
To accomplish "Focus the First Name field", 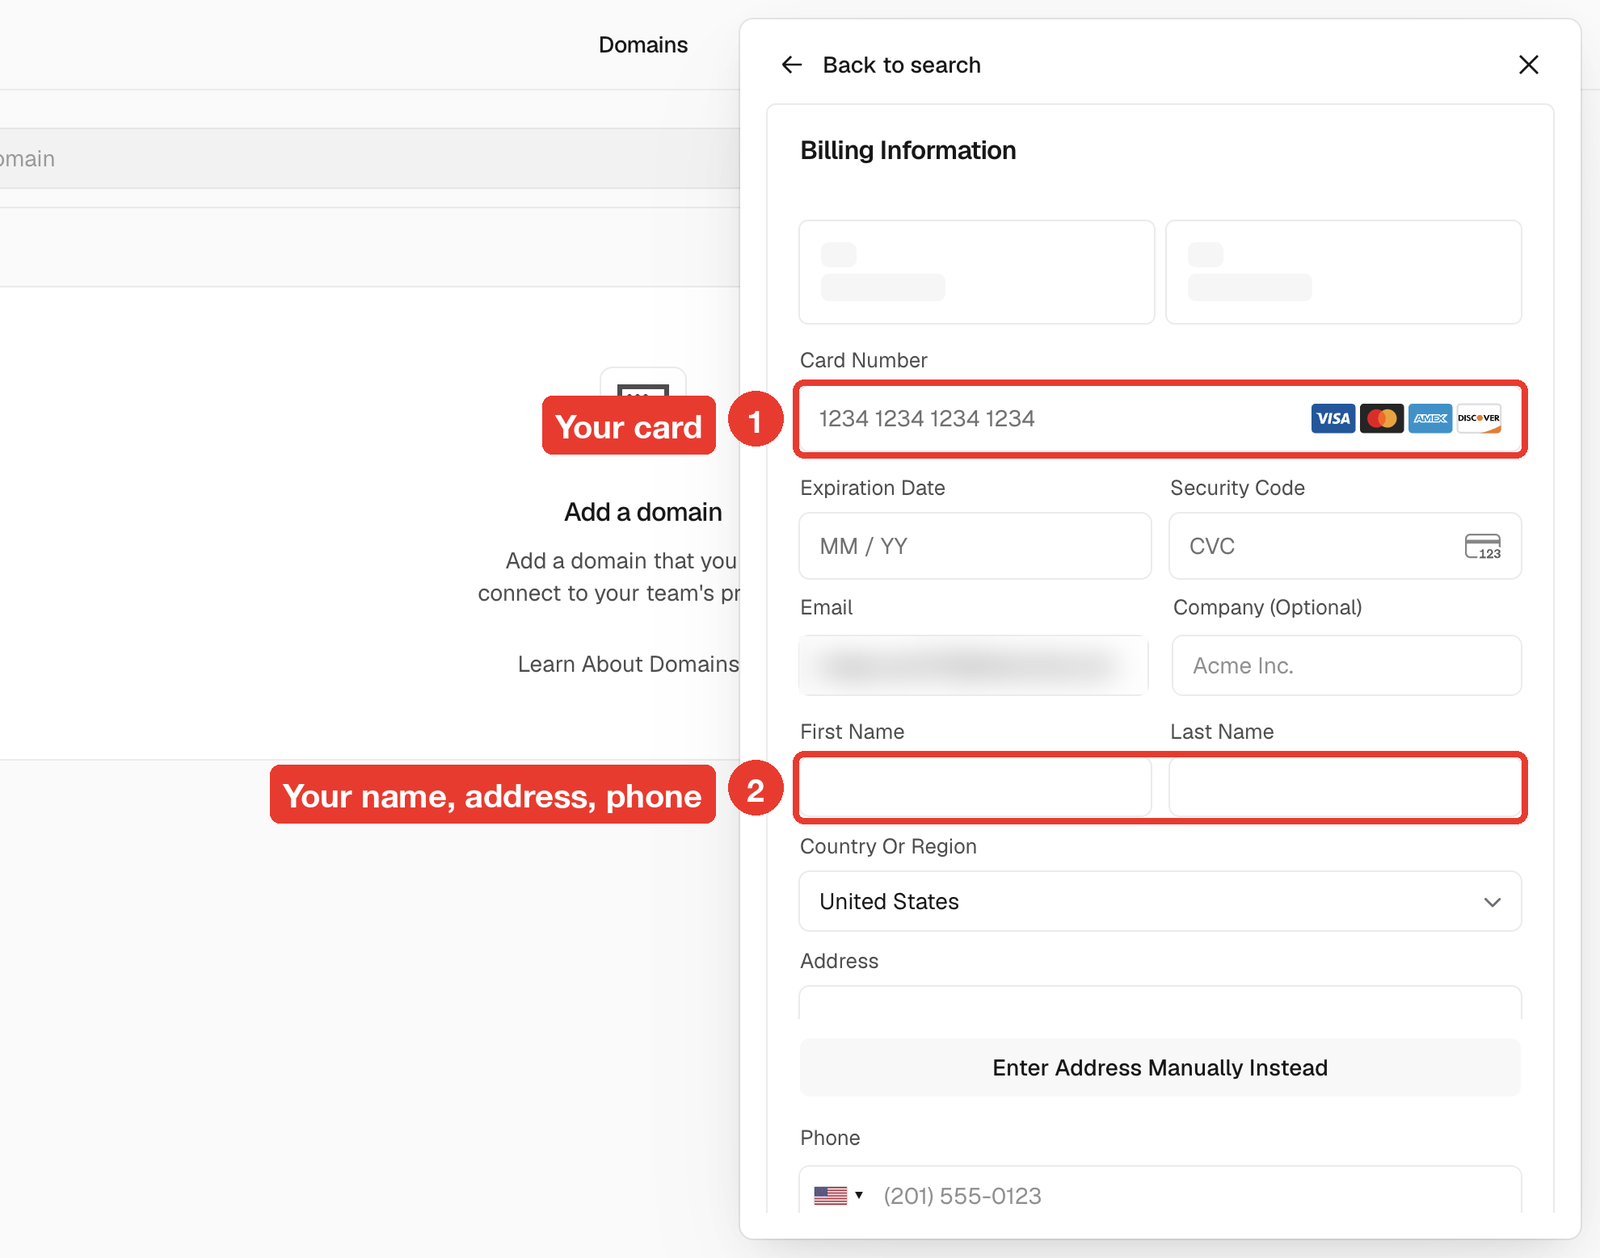I will 975,788.
